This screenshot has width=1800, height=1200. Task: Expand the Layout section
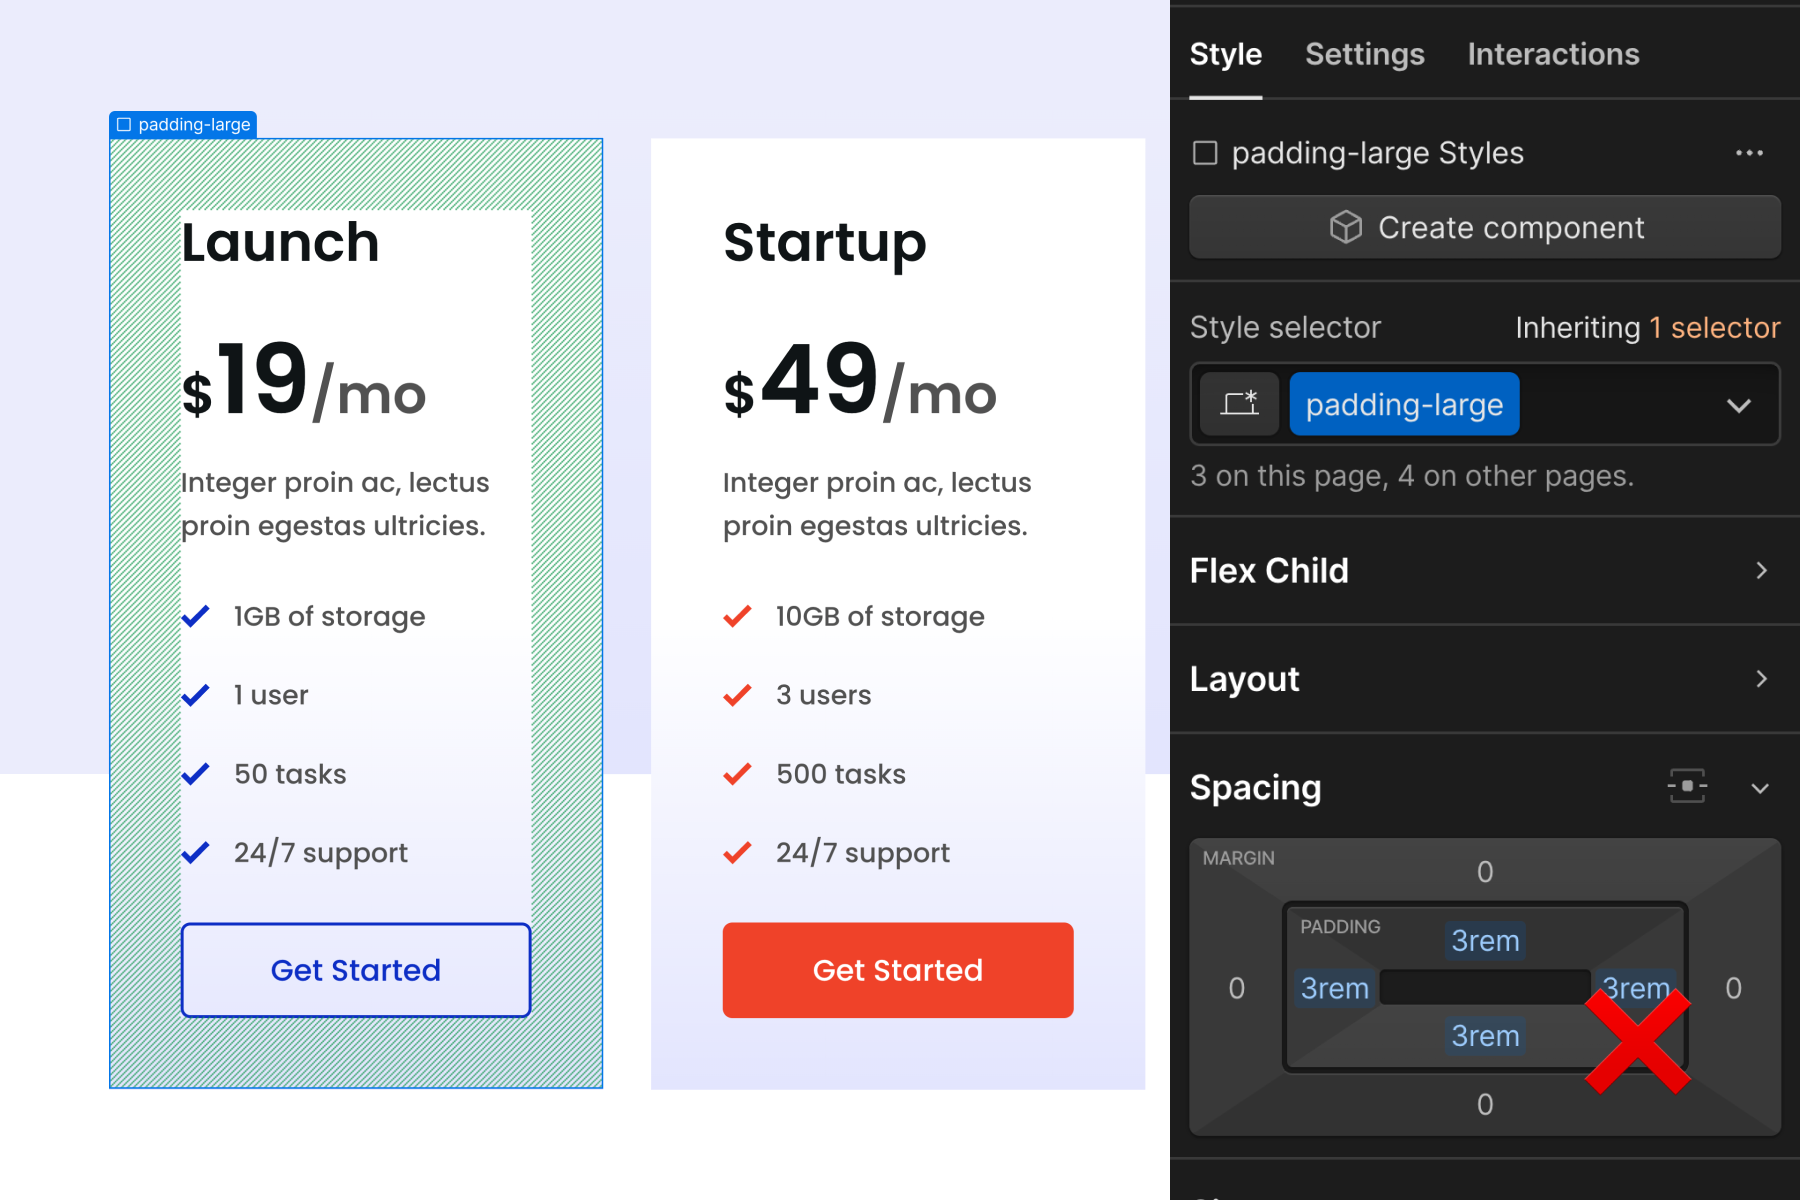[1484, 679]
